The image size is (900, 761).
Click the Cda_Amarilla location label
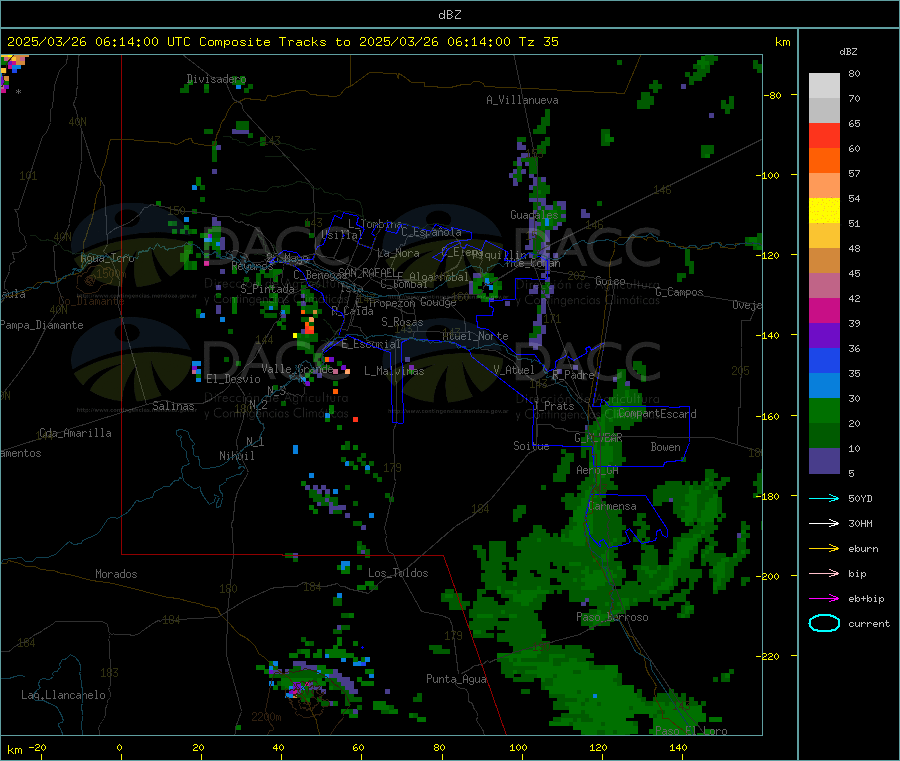pyautogui.click(x=75, y=433)
